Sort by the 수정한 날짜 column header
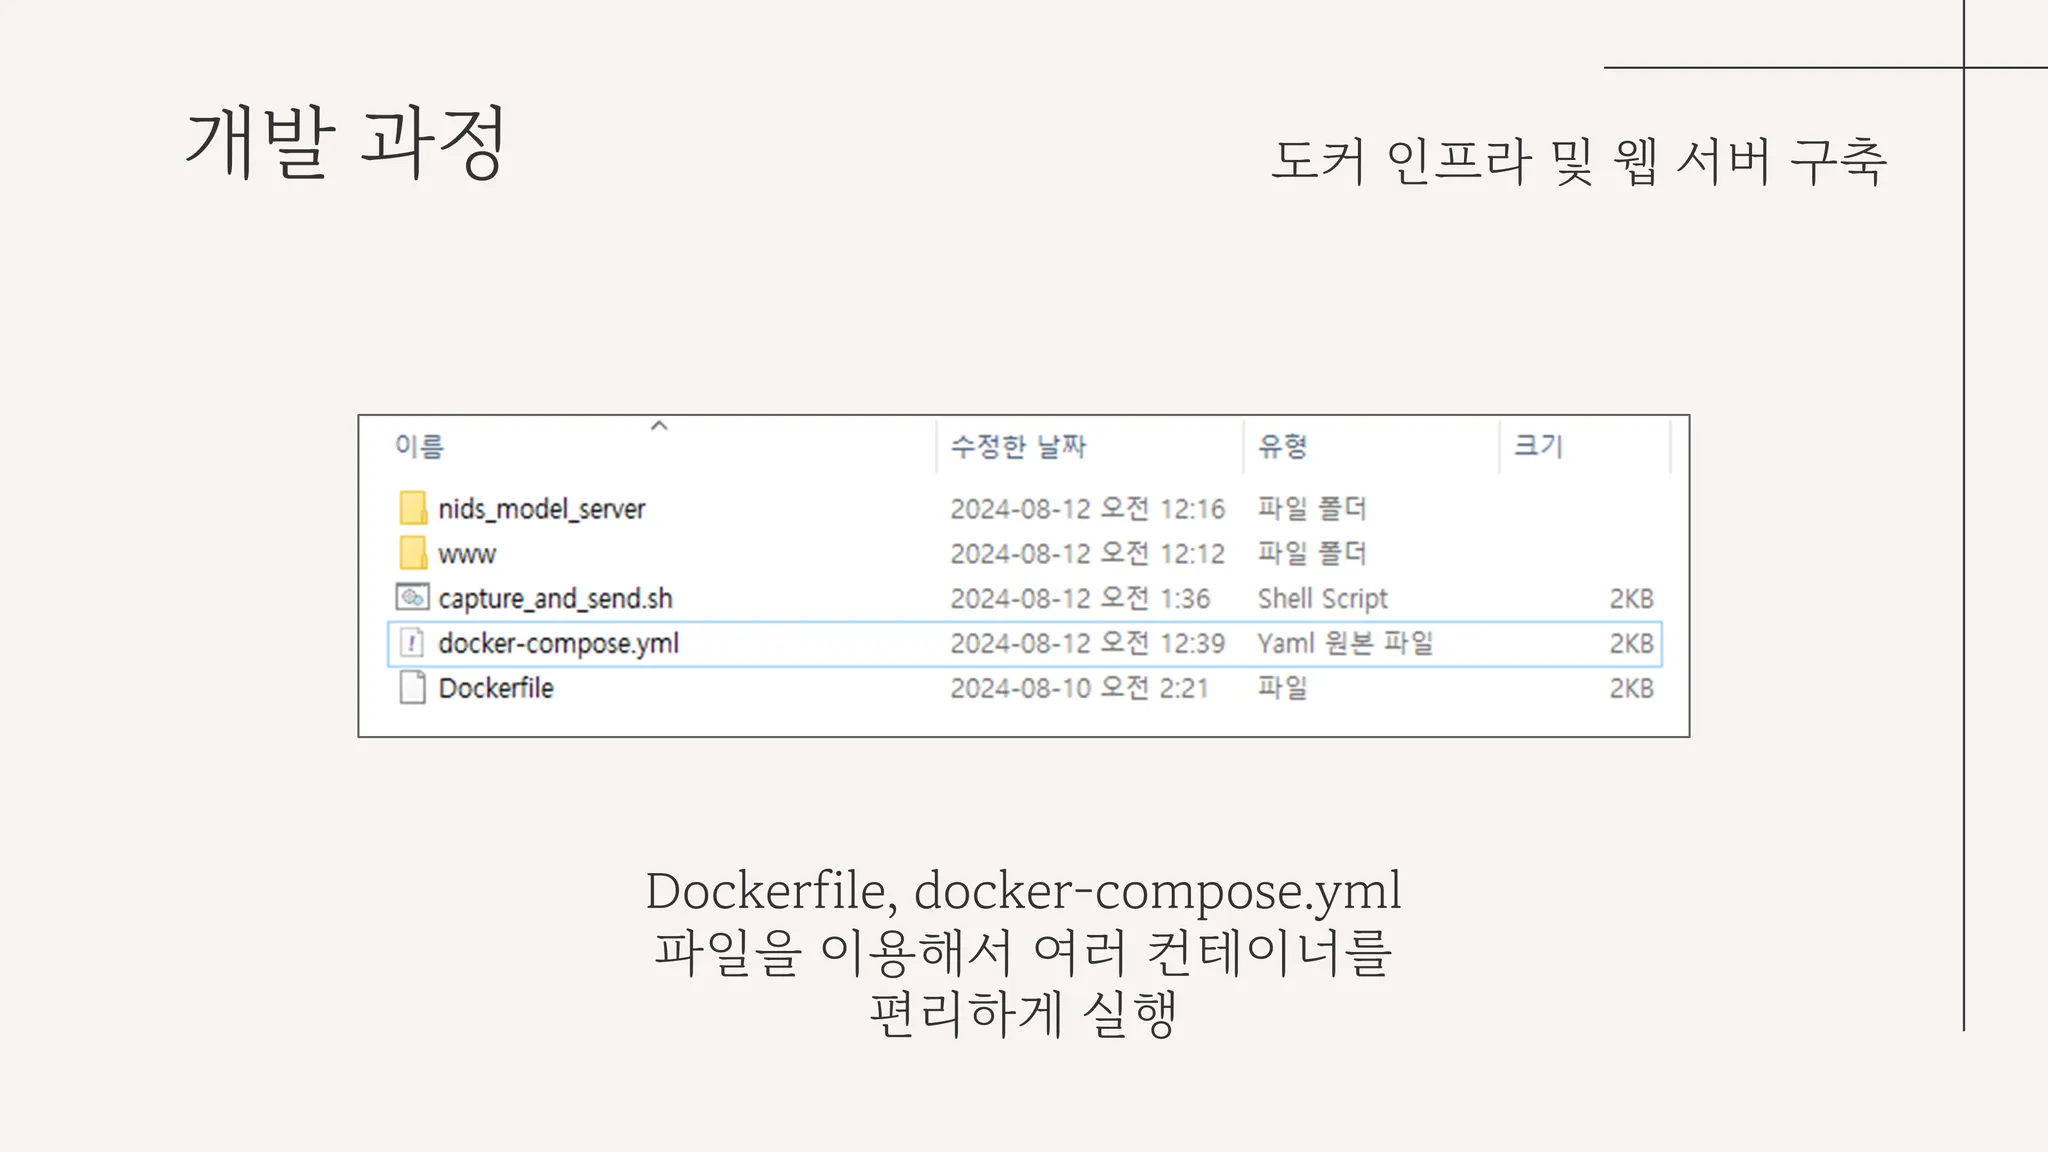Viewport: 2048px width, 1152px height. 1018,446
